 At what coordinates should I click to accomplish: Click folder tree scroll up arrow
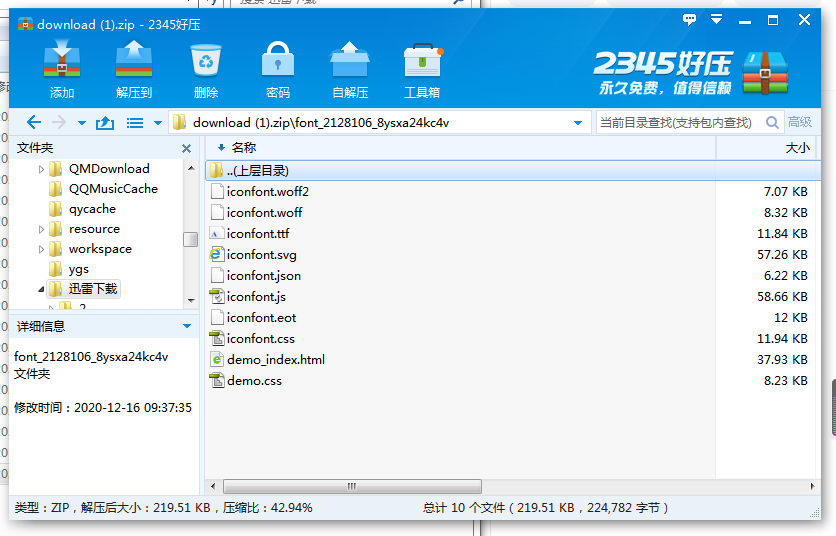[191, 168]
